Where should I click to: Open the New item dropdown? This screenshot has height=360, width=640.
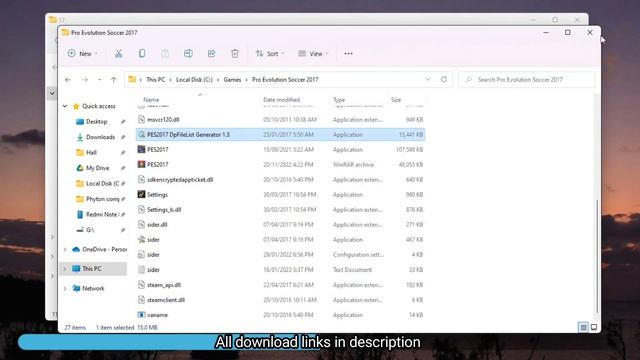click(x=83, y=53)
